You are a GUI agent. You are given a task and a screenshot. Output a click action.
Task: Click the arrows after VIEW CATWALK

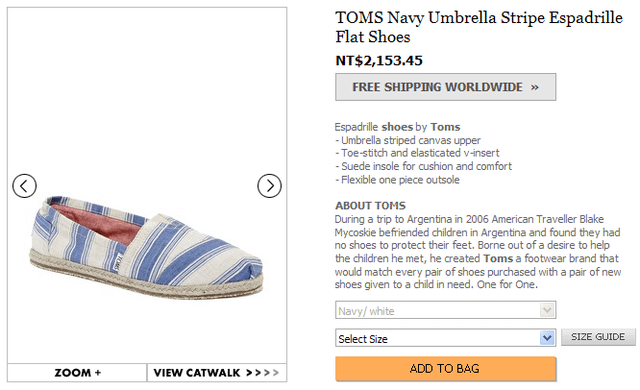coord(262,373)
